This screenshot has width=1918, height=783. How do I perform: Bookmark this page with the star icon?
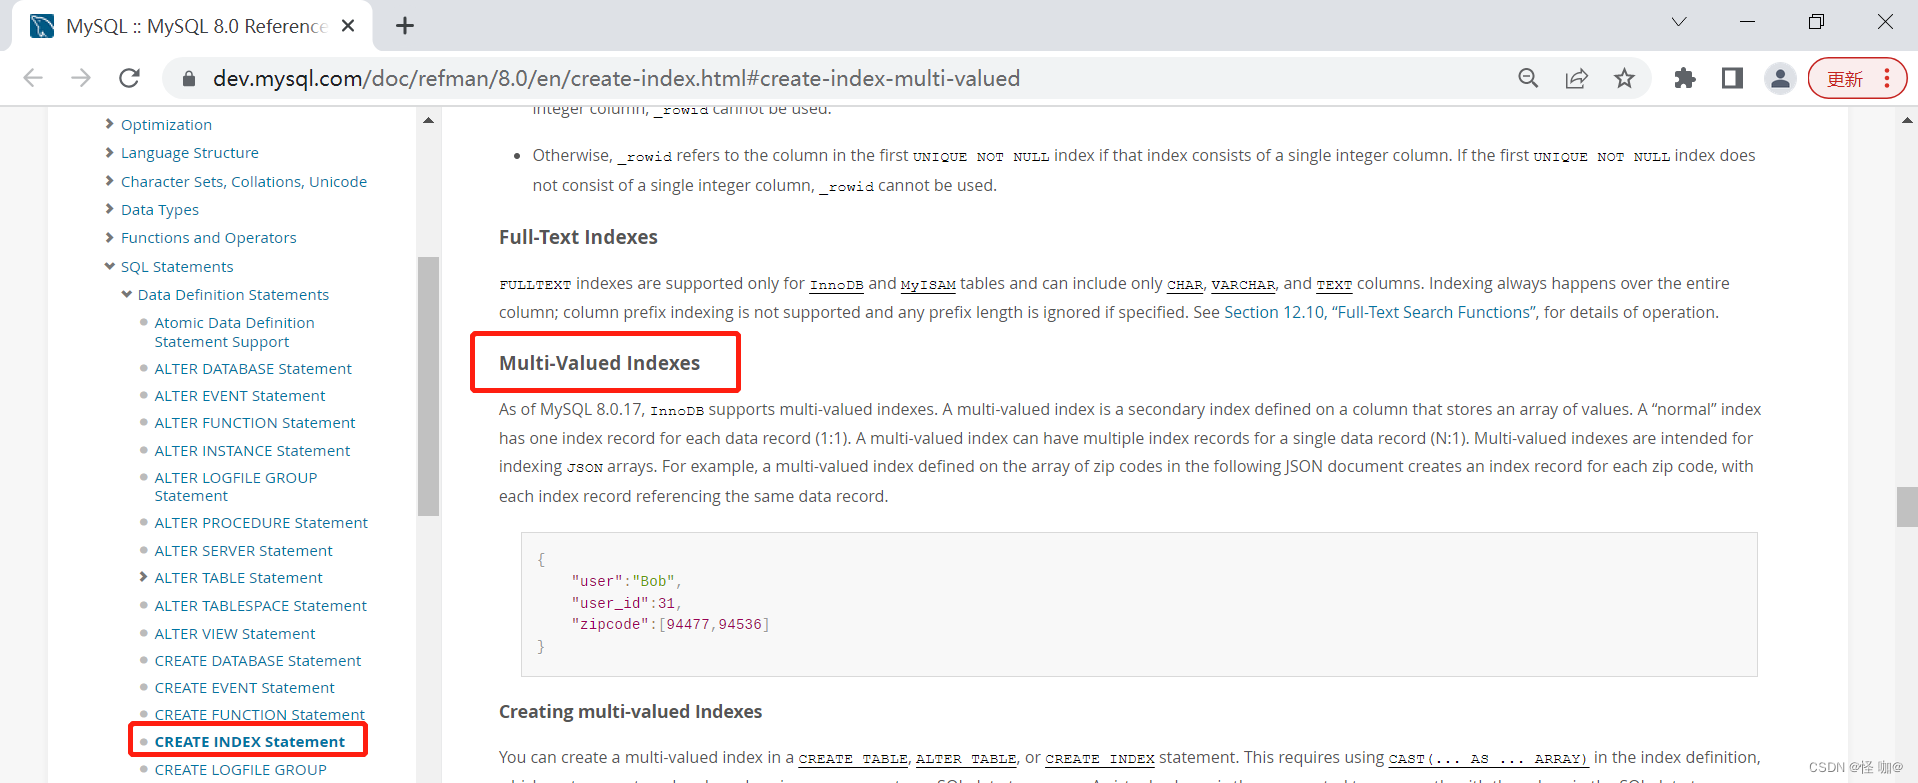point(1624,78)
